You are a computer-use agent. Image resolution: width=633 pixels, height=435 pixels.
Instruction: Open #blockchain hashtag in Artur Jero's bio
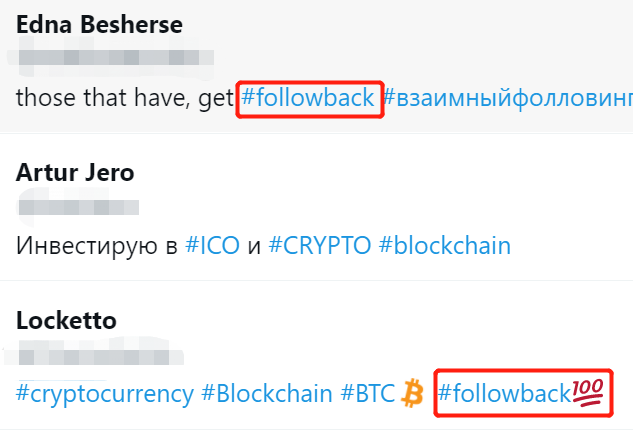(445, 245)
